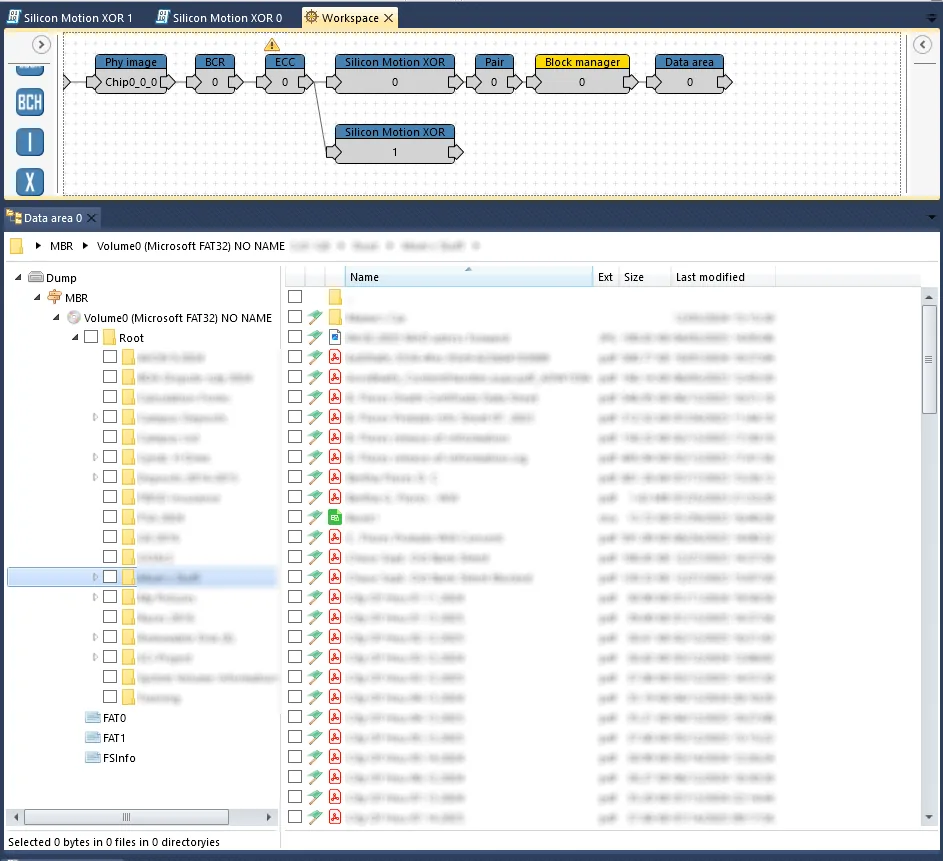The width and height of the screenshot is (943, 861).
Task: Click the folder icon in the breadcrumb bar
Action: point(16,246)
